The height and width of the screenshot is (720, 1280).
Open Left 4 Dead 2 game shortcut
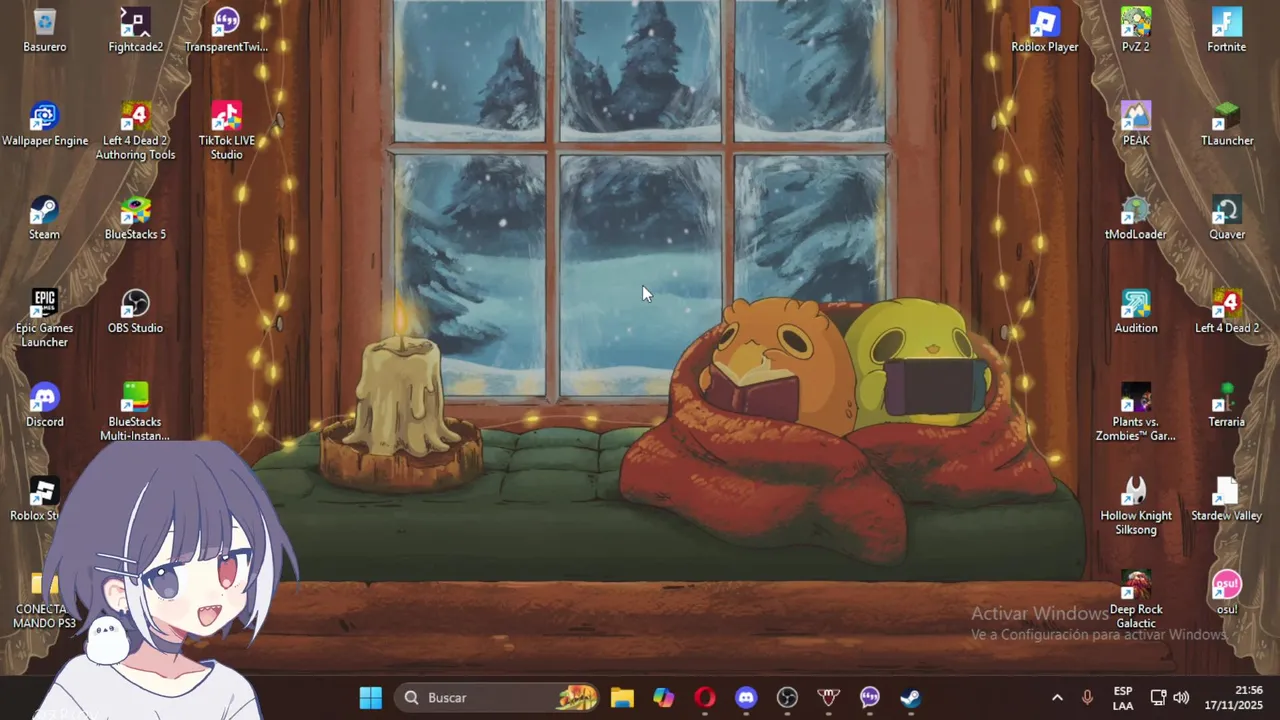[x=1226, y=312]
